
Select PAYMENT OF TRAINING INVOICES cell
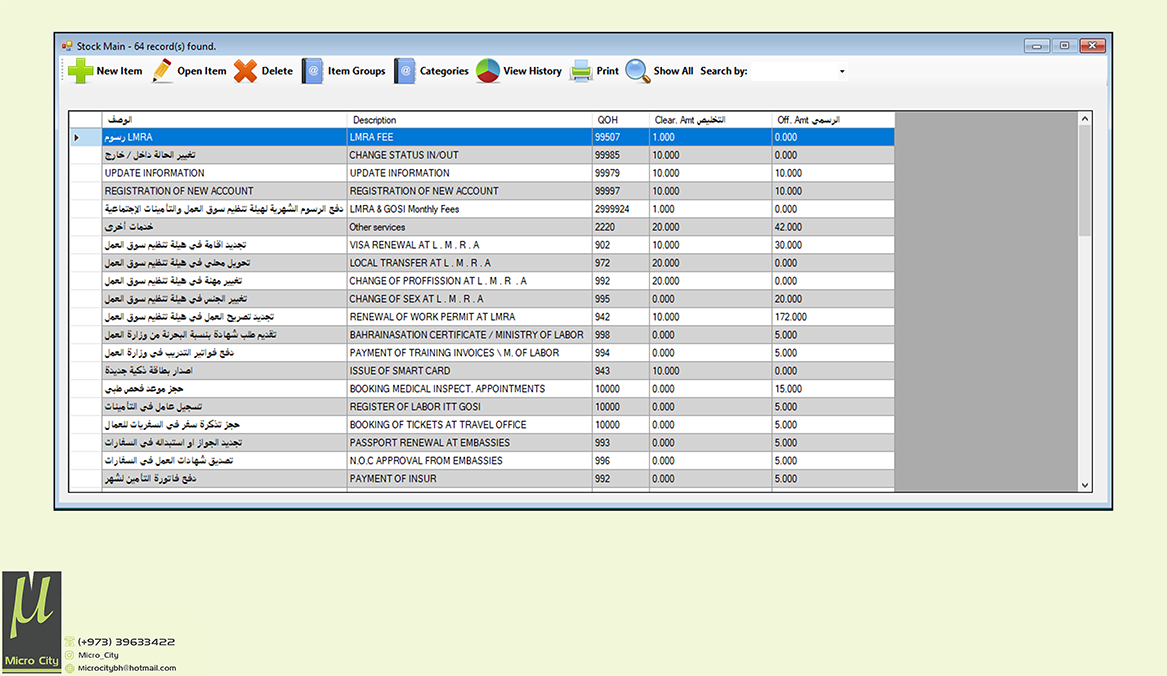470,353
